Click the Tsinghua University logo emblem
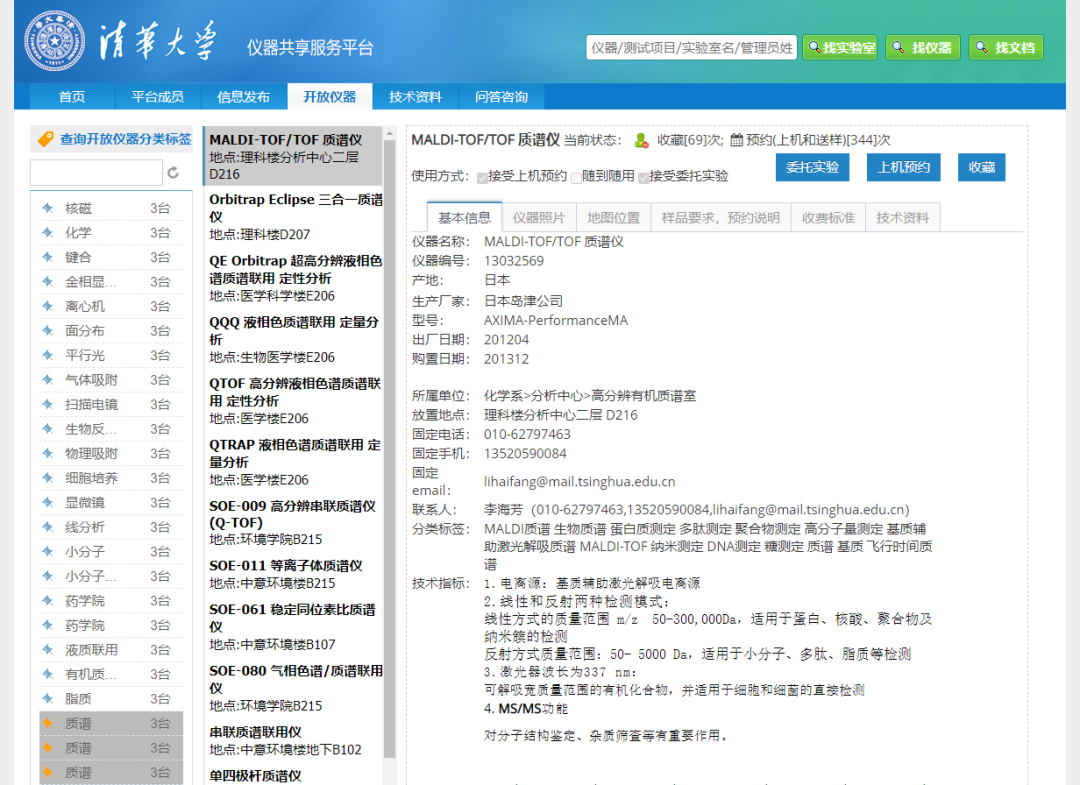1080x785 pixels. pos(55,42)
